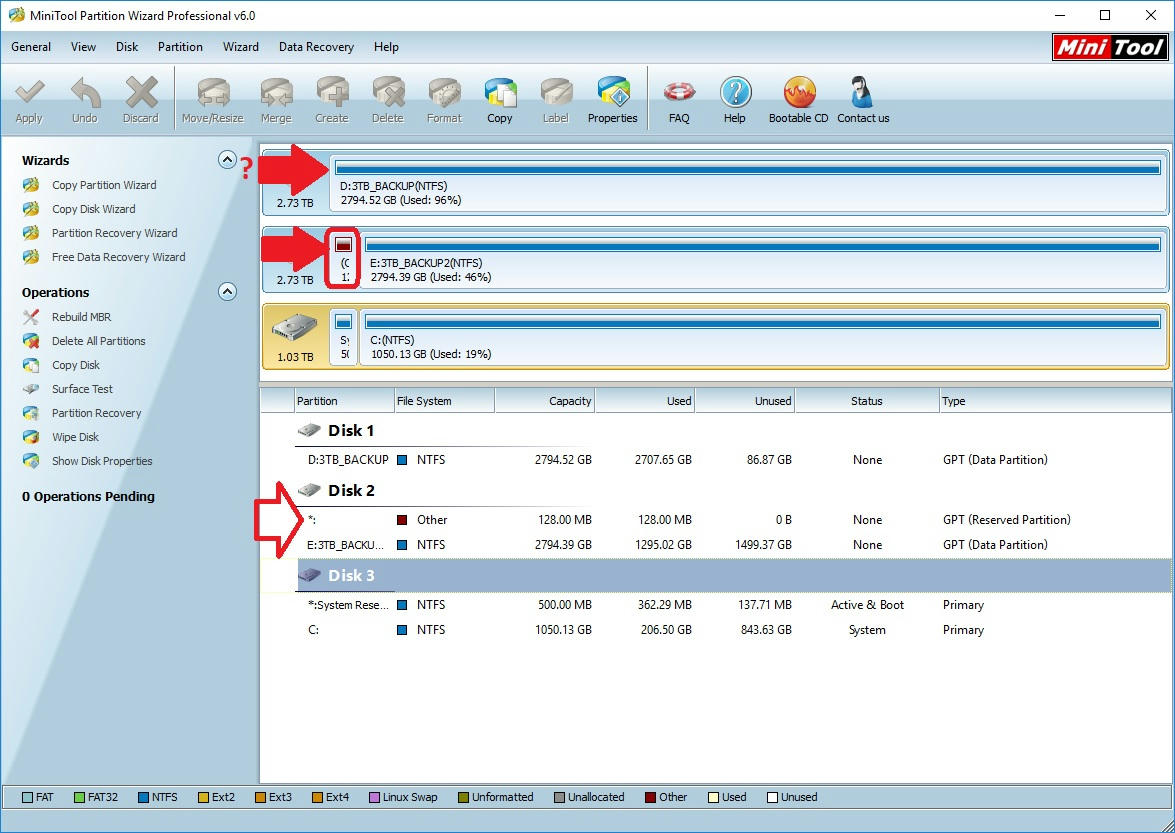Click the Partition Recovery operation link
1175x833 pixels.
point(97,413)
